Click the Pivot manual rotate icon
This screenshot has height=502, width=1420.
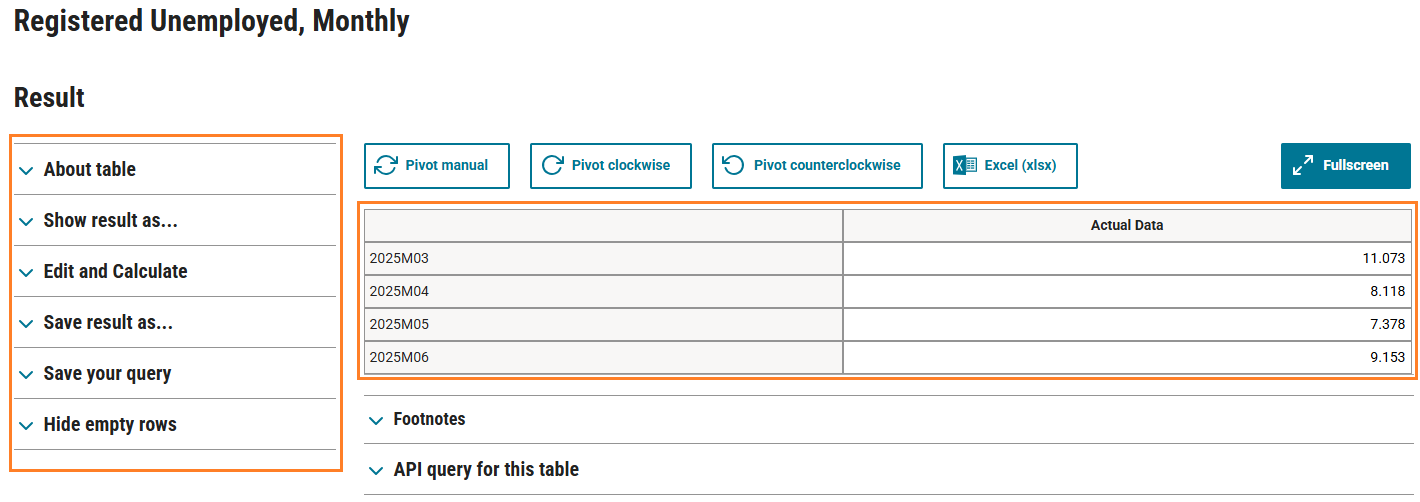(x=385, y=166)
